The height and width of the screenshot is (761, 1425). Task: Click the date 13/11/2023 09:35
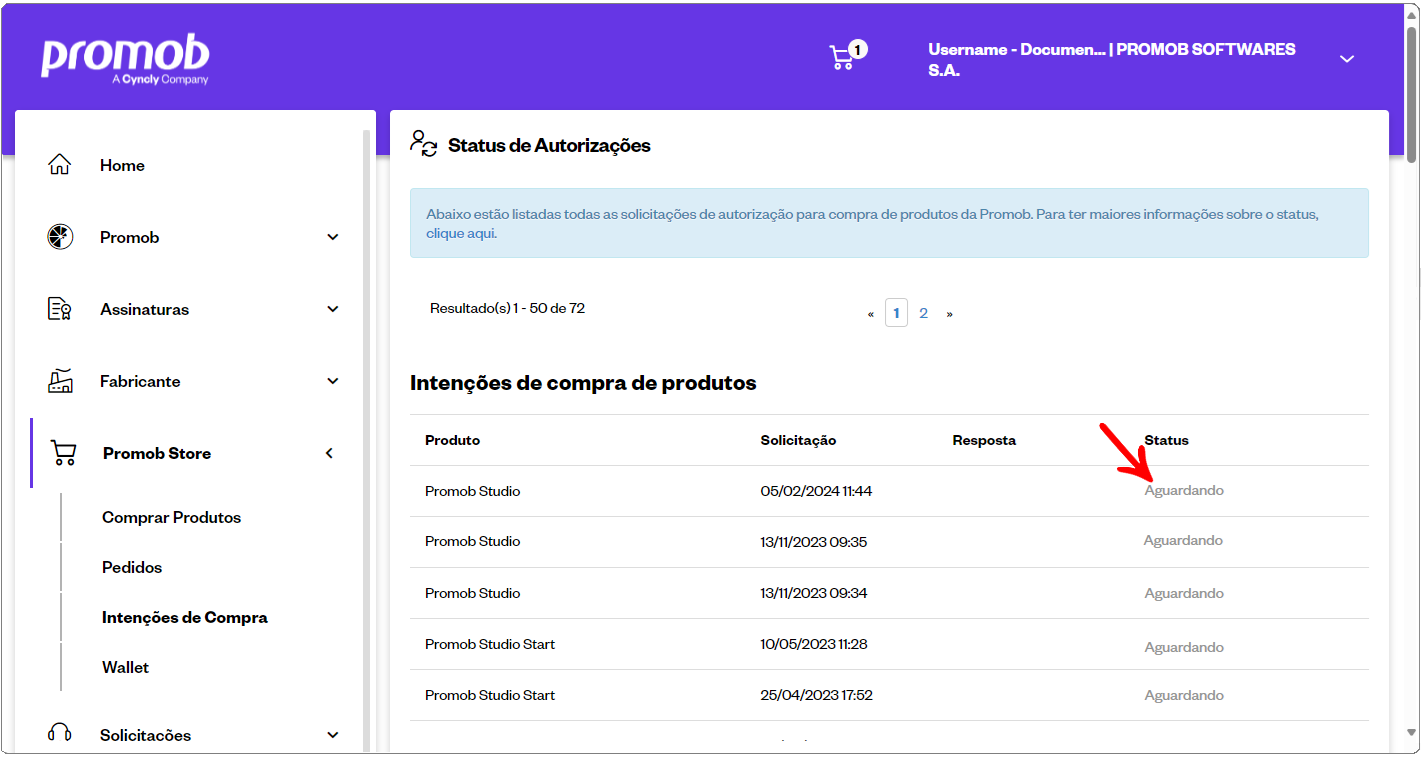coord(813,541)
